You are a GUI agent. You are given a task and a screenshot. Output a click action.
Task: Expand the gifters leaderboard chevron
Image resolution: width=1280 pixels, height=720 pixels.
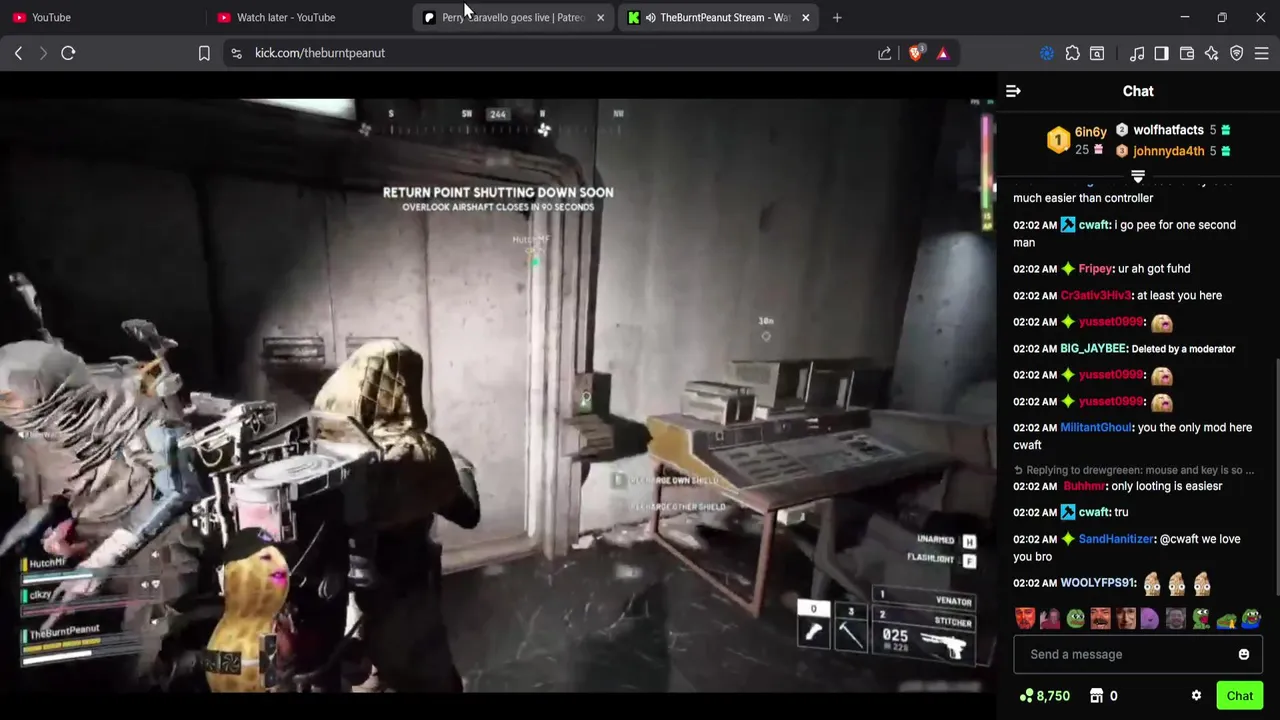pos(1138,176)
